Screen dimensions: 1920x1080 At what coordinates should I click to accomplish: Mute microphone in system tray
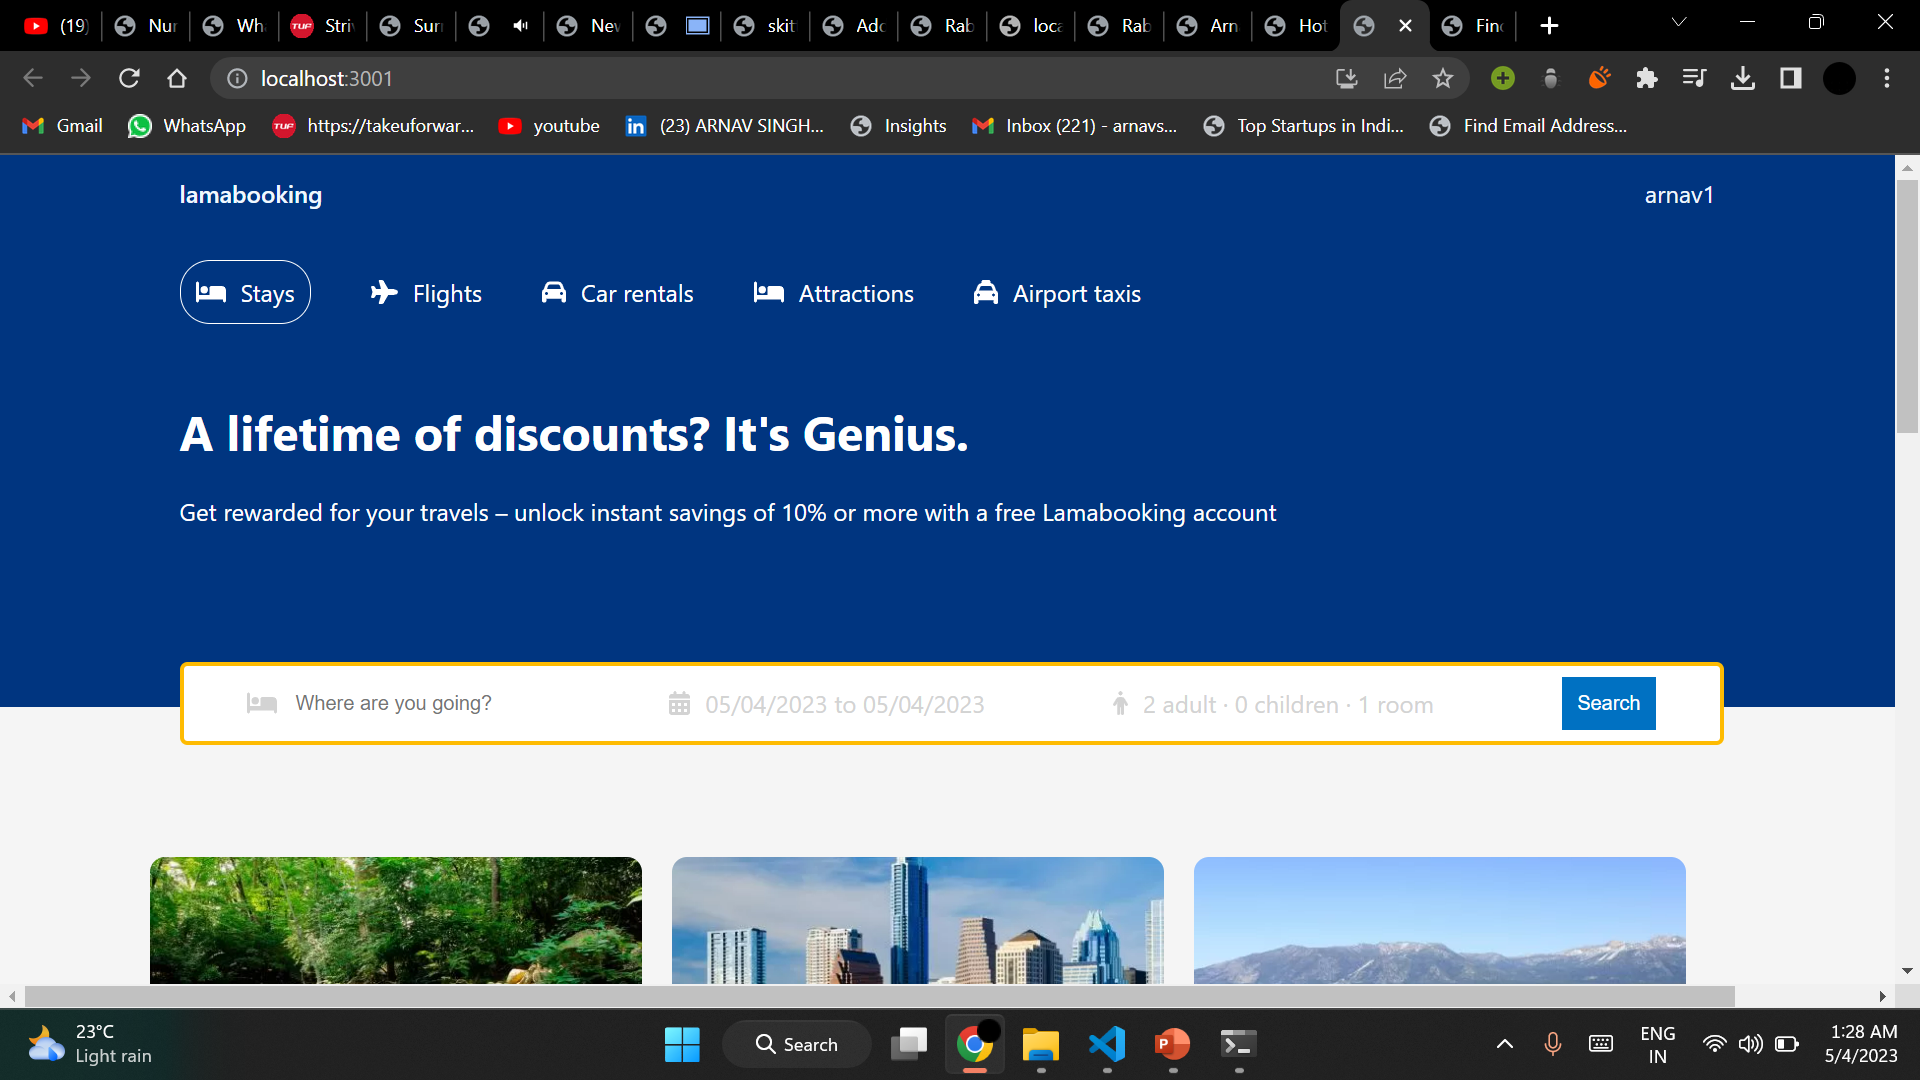pyautogui.click(x=1552, y=1044)
